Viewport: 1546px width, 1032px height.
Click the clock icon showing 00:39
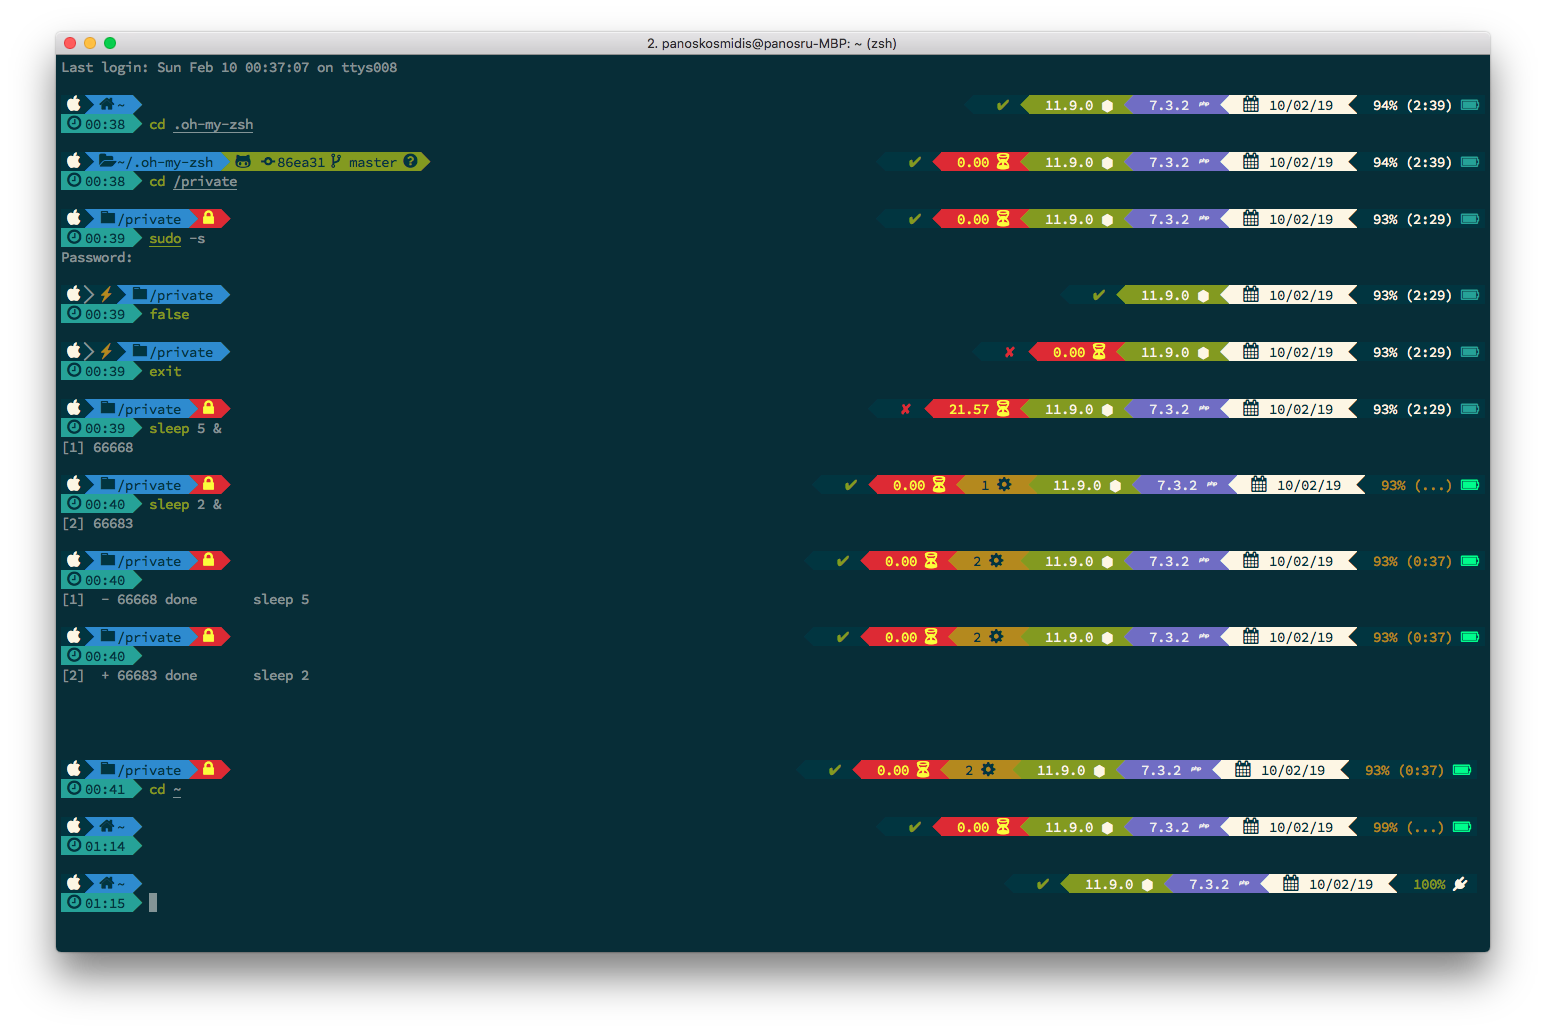pyautogui.click(x=72, y=238)
